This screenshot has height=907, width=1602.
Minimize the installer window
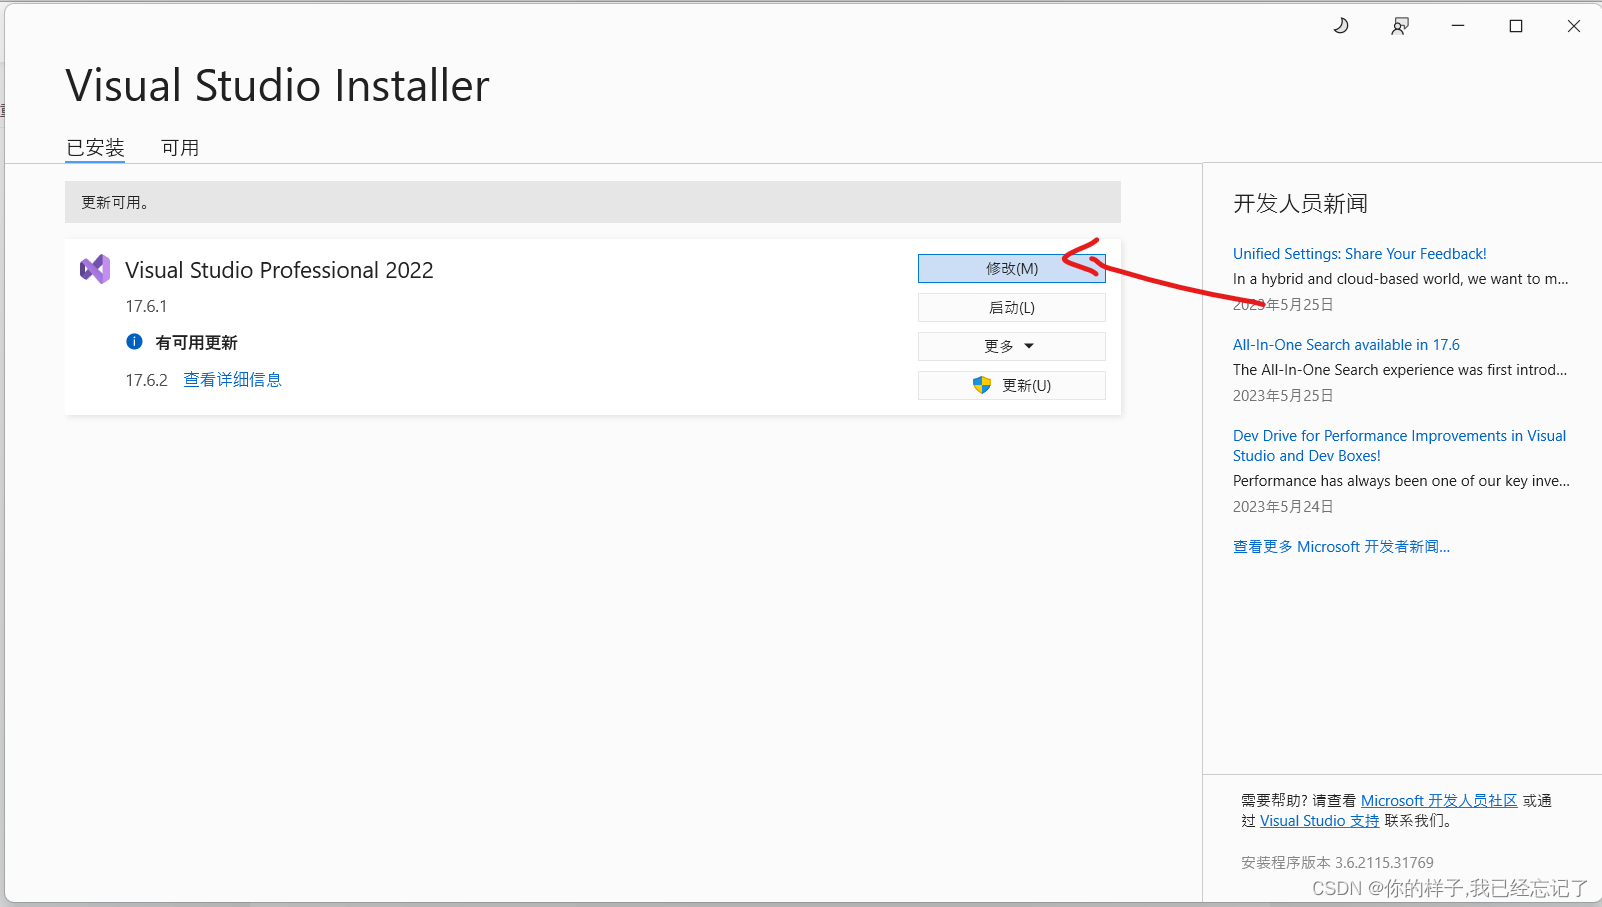click(1458, 26)
